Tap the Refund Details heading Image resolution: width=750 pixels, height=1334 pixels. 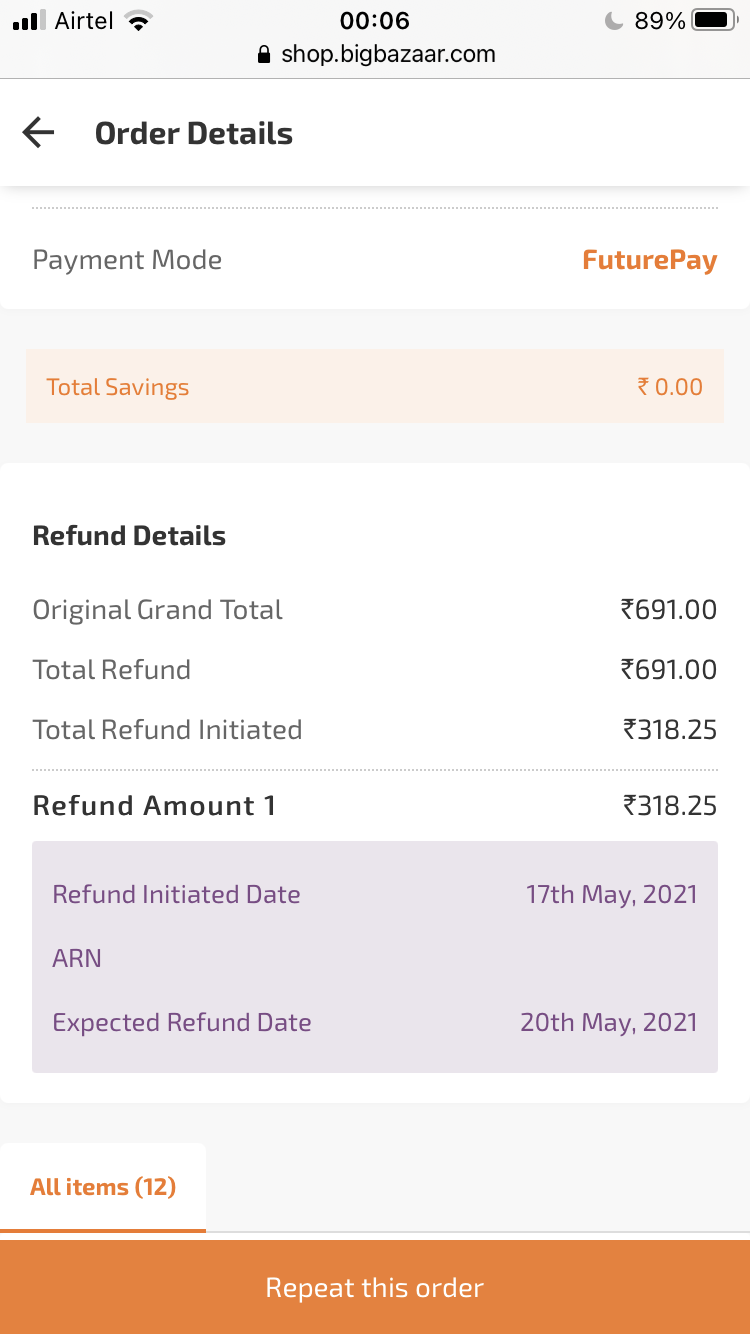[x=129, y=536]
